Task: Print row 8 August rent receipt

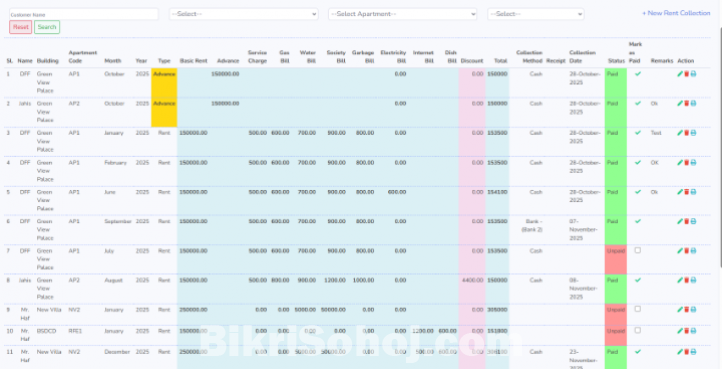Action: click(x=693, y=280)
